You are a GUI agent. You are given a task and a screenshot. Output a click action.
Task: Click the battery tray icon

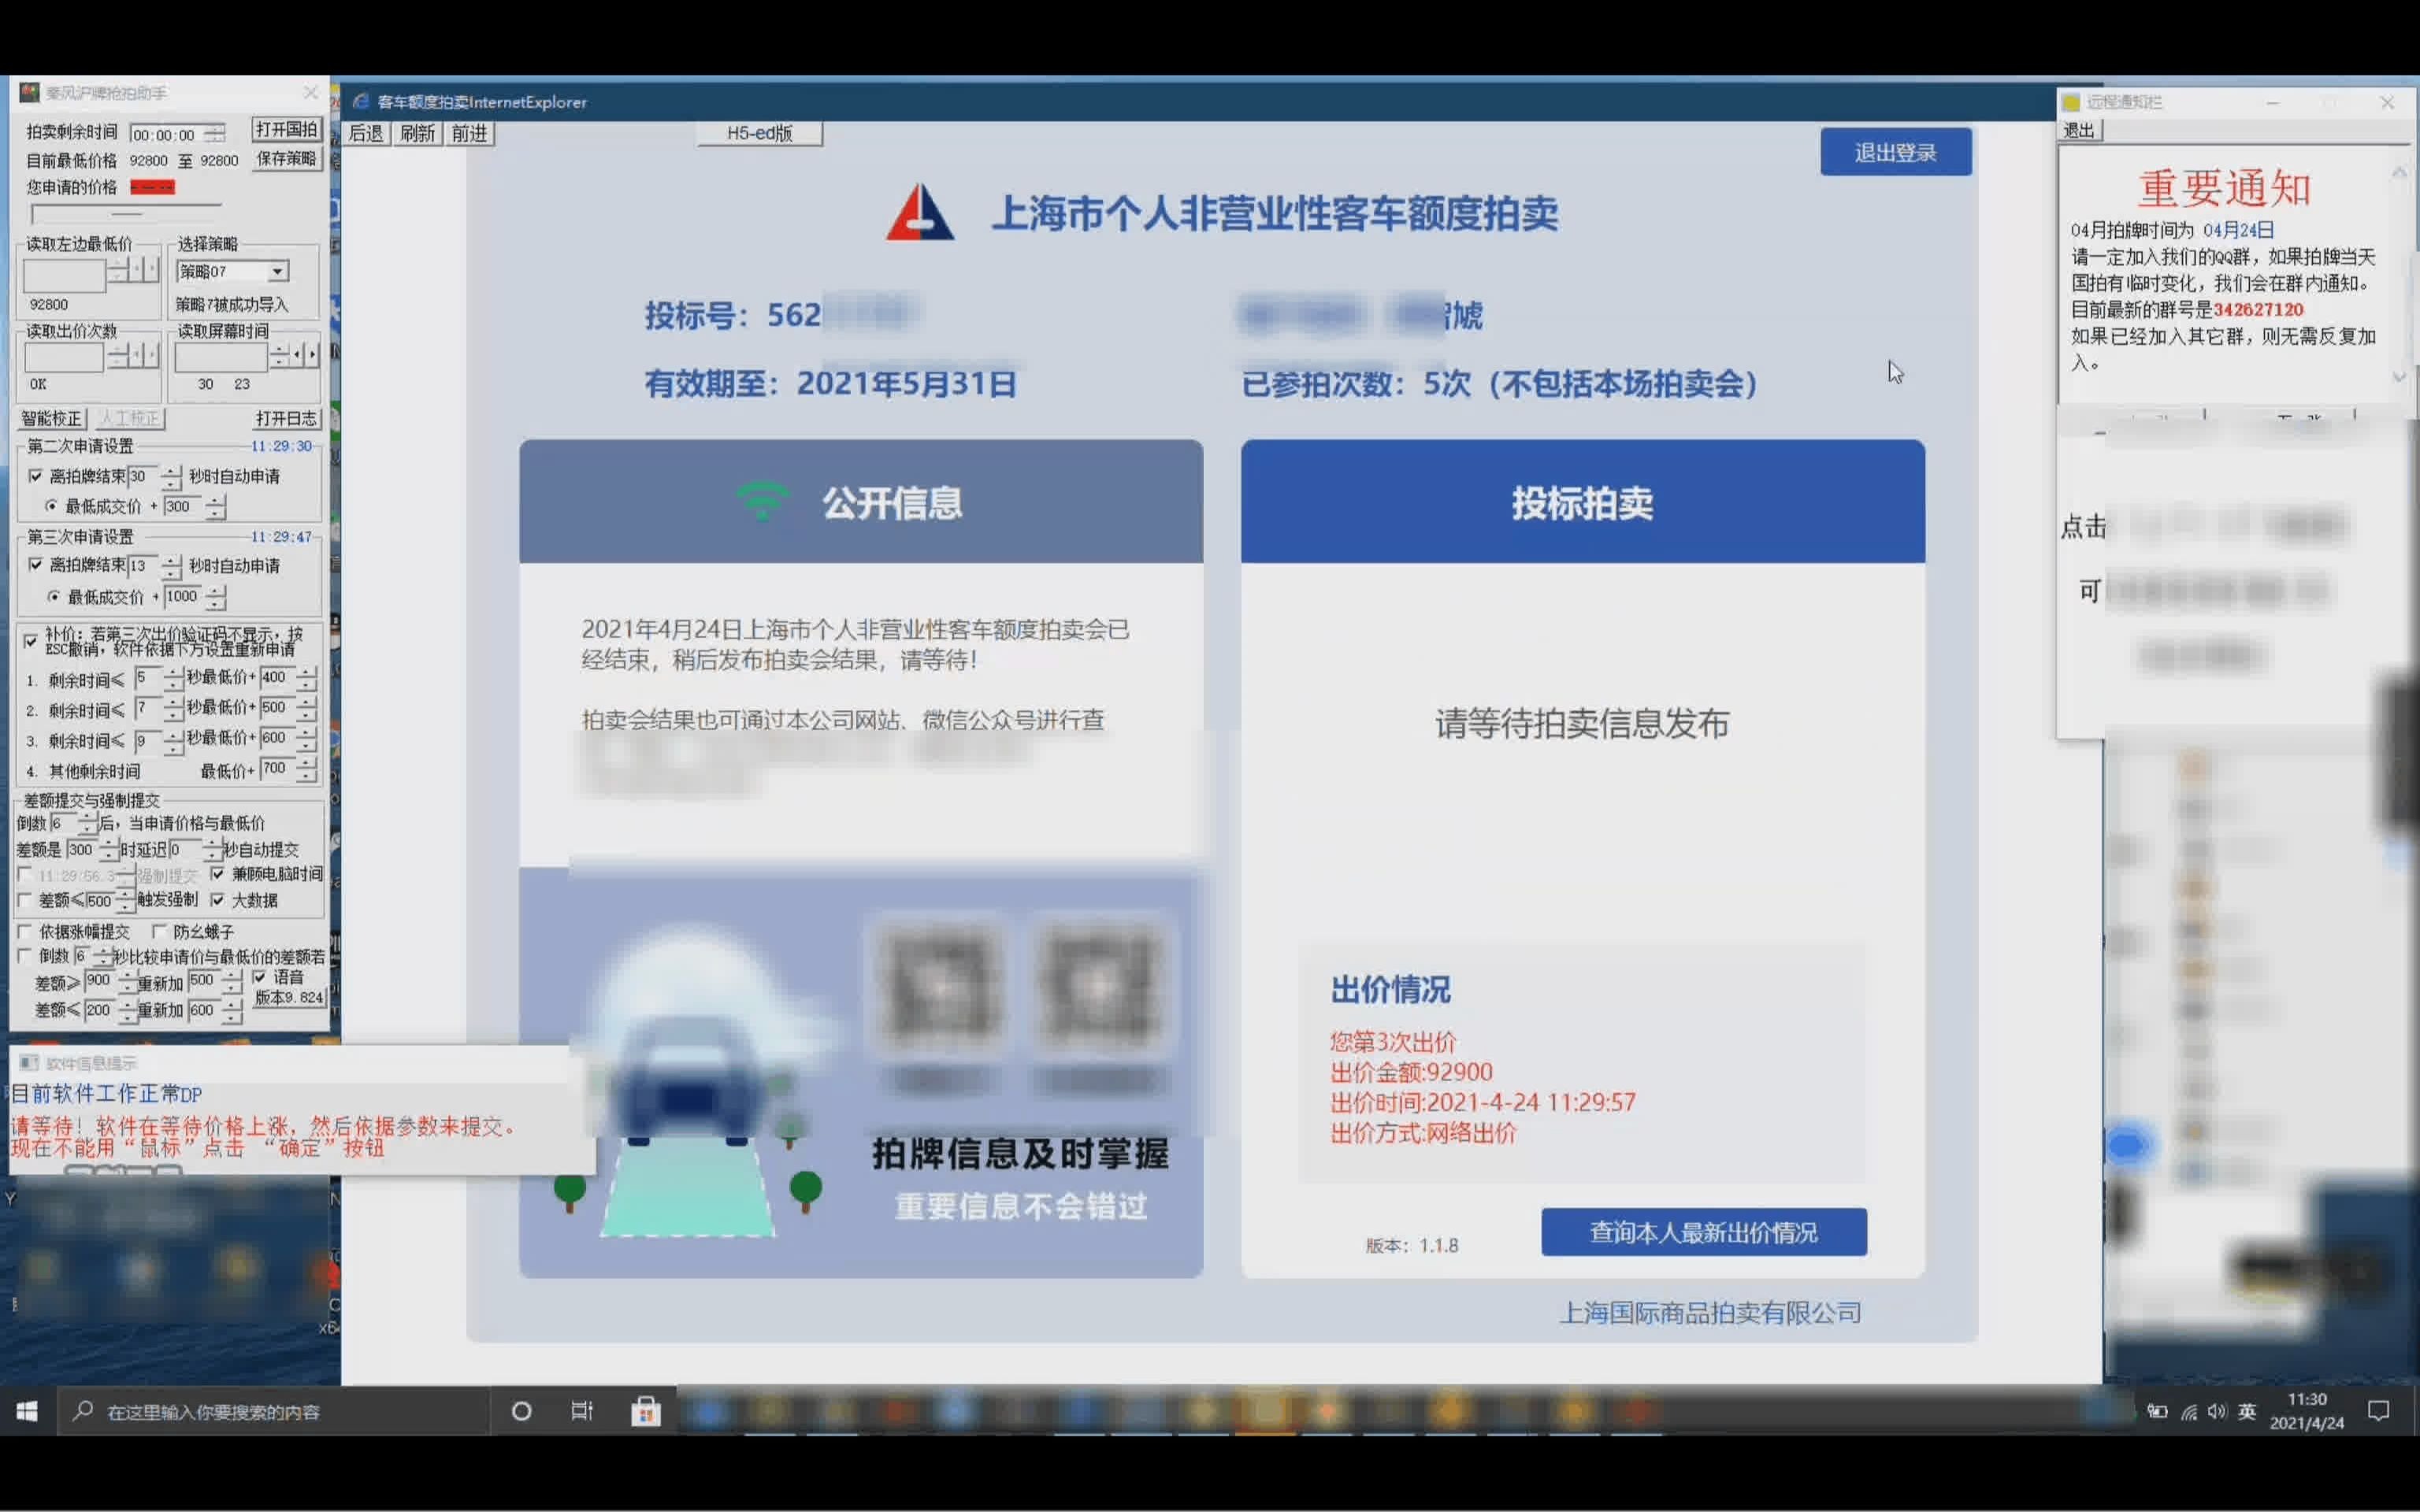pos(2157,1411)
